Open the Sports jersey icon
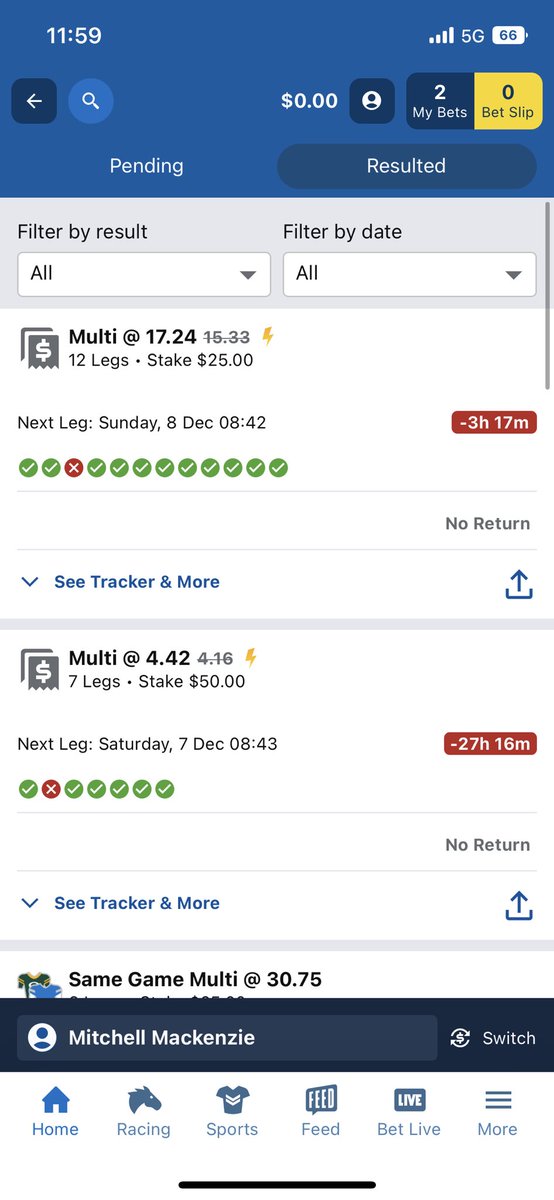Viewport: 554px width, 1200px height. pyautogui.click(x=232, y=1101)
